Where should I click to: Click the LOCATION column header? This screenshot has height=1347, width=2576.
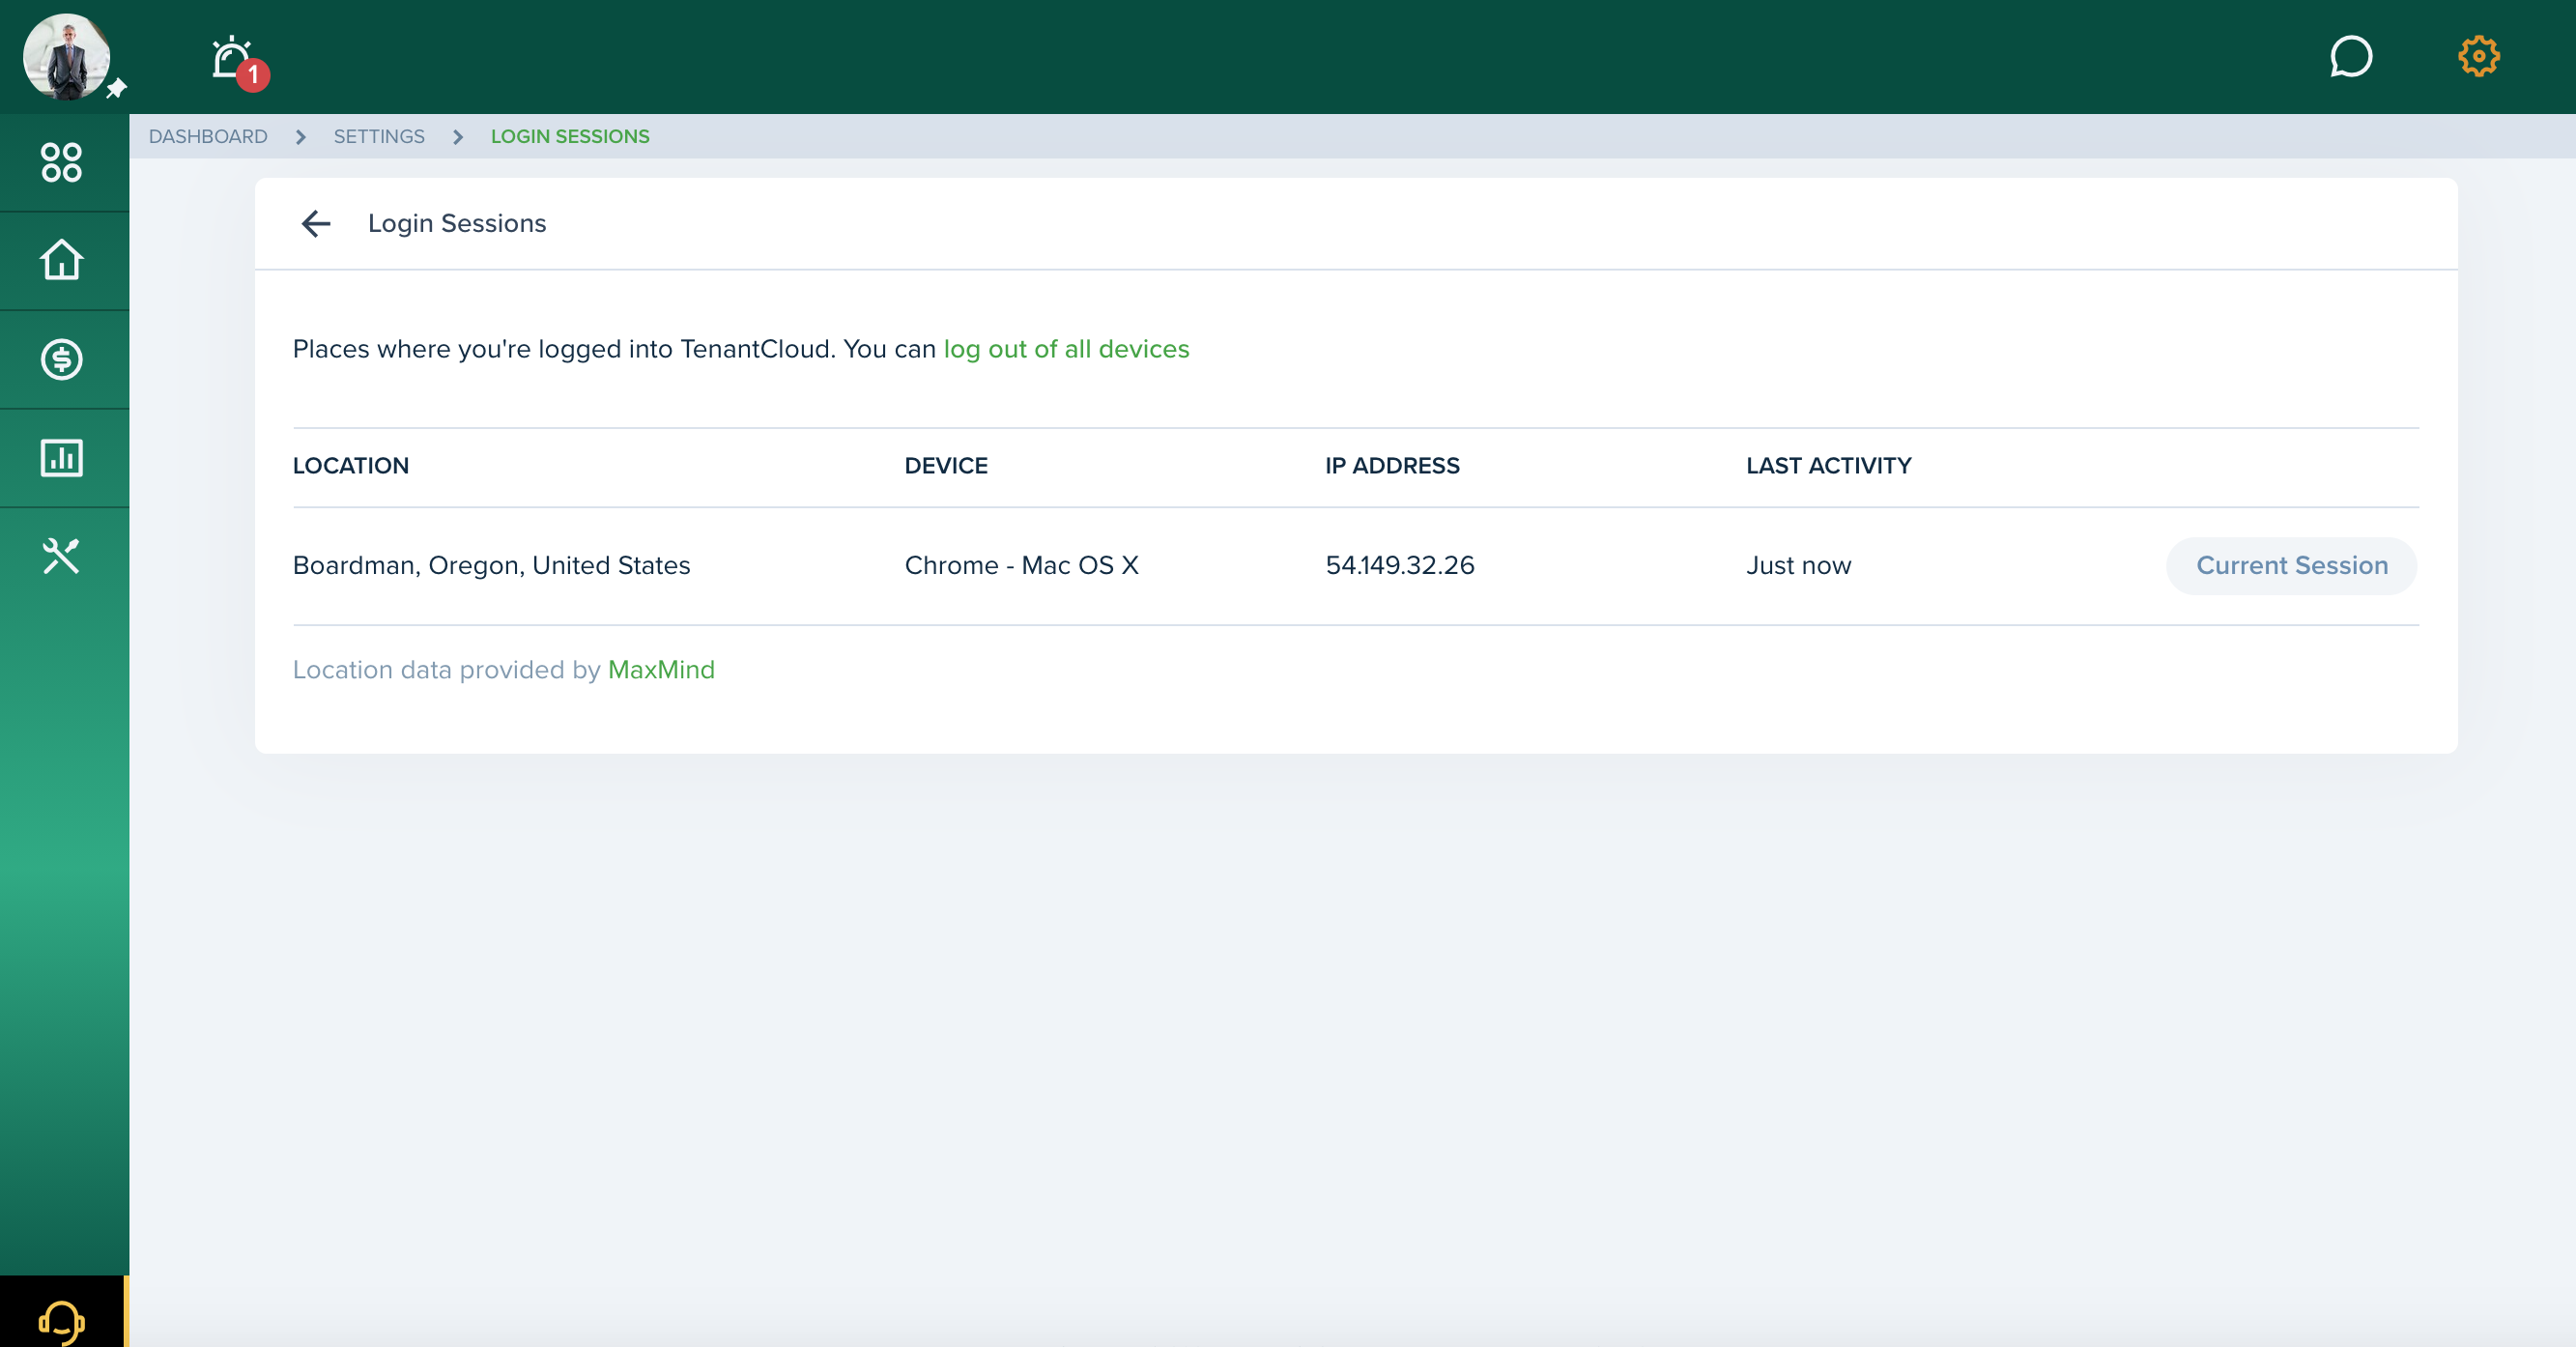click(351, 466)
